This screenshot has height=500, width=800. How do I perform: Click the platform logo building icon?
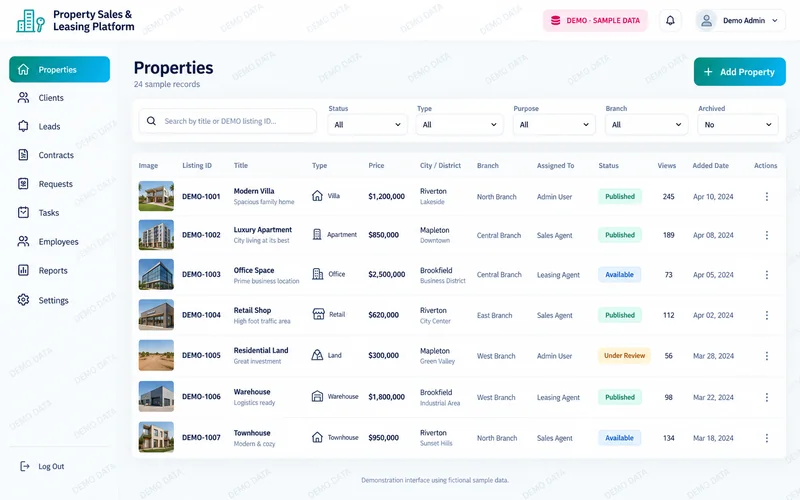pos(30,21)
